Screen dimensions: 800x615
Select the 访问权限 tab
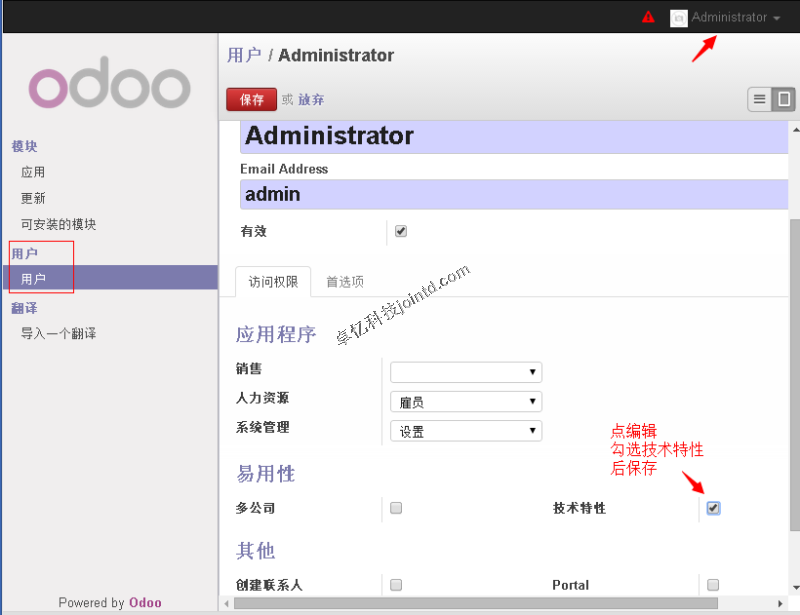(273, 282)
